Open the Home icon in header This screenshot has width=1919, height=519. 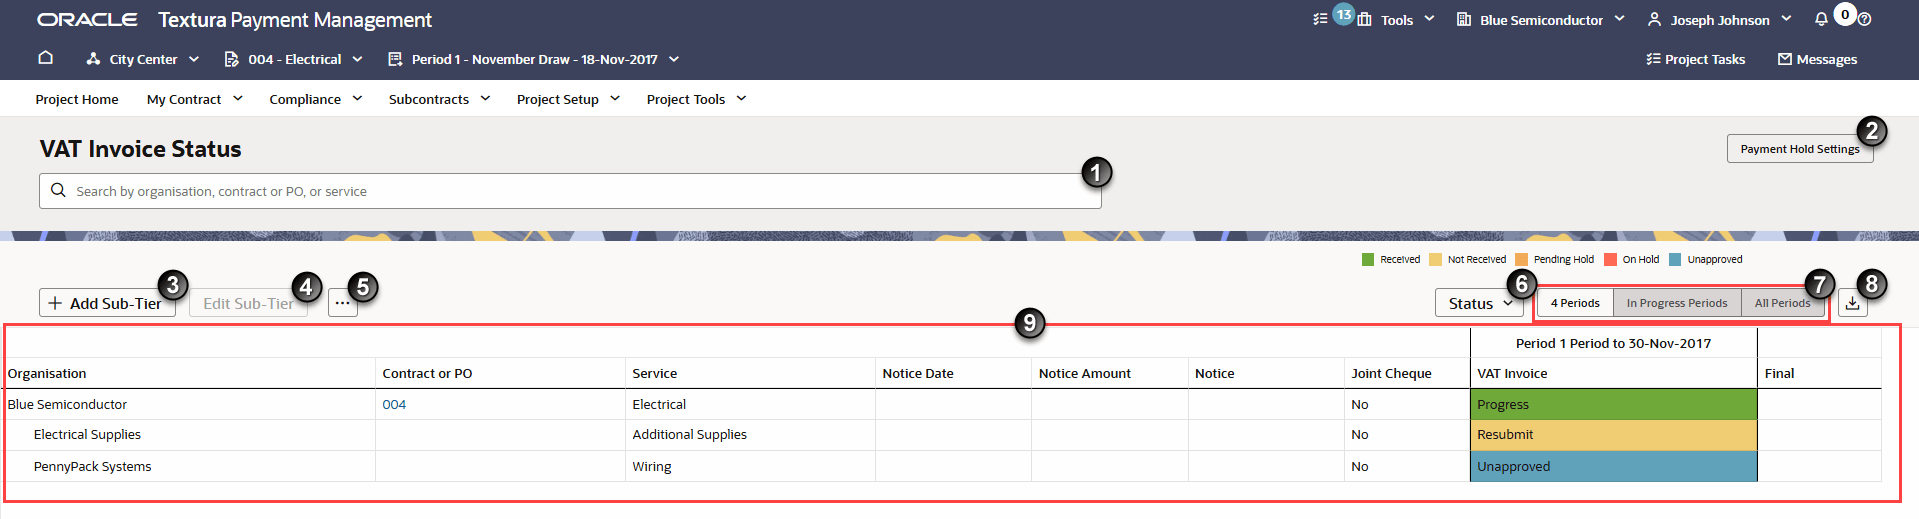point(45,58)
